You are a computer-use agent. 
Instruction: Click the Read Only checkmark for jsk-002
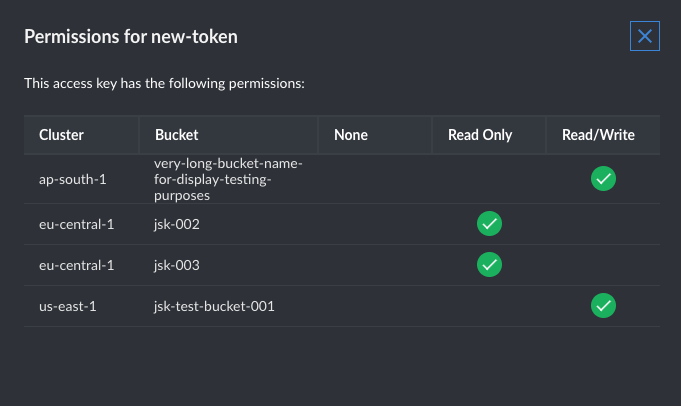pyautogui.click(x=489, y=224)
